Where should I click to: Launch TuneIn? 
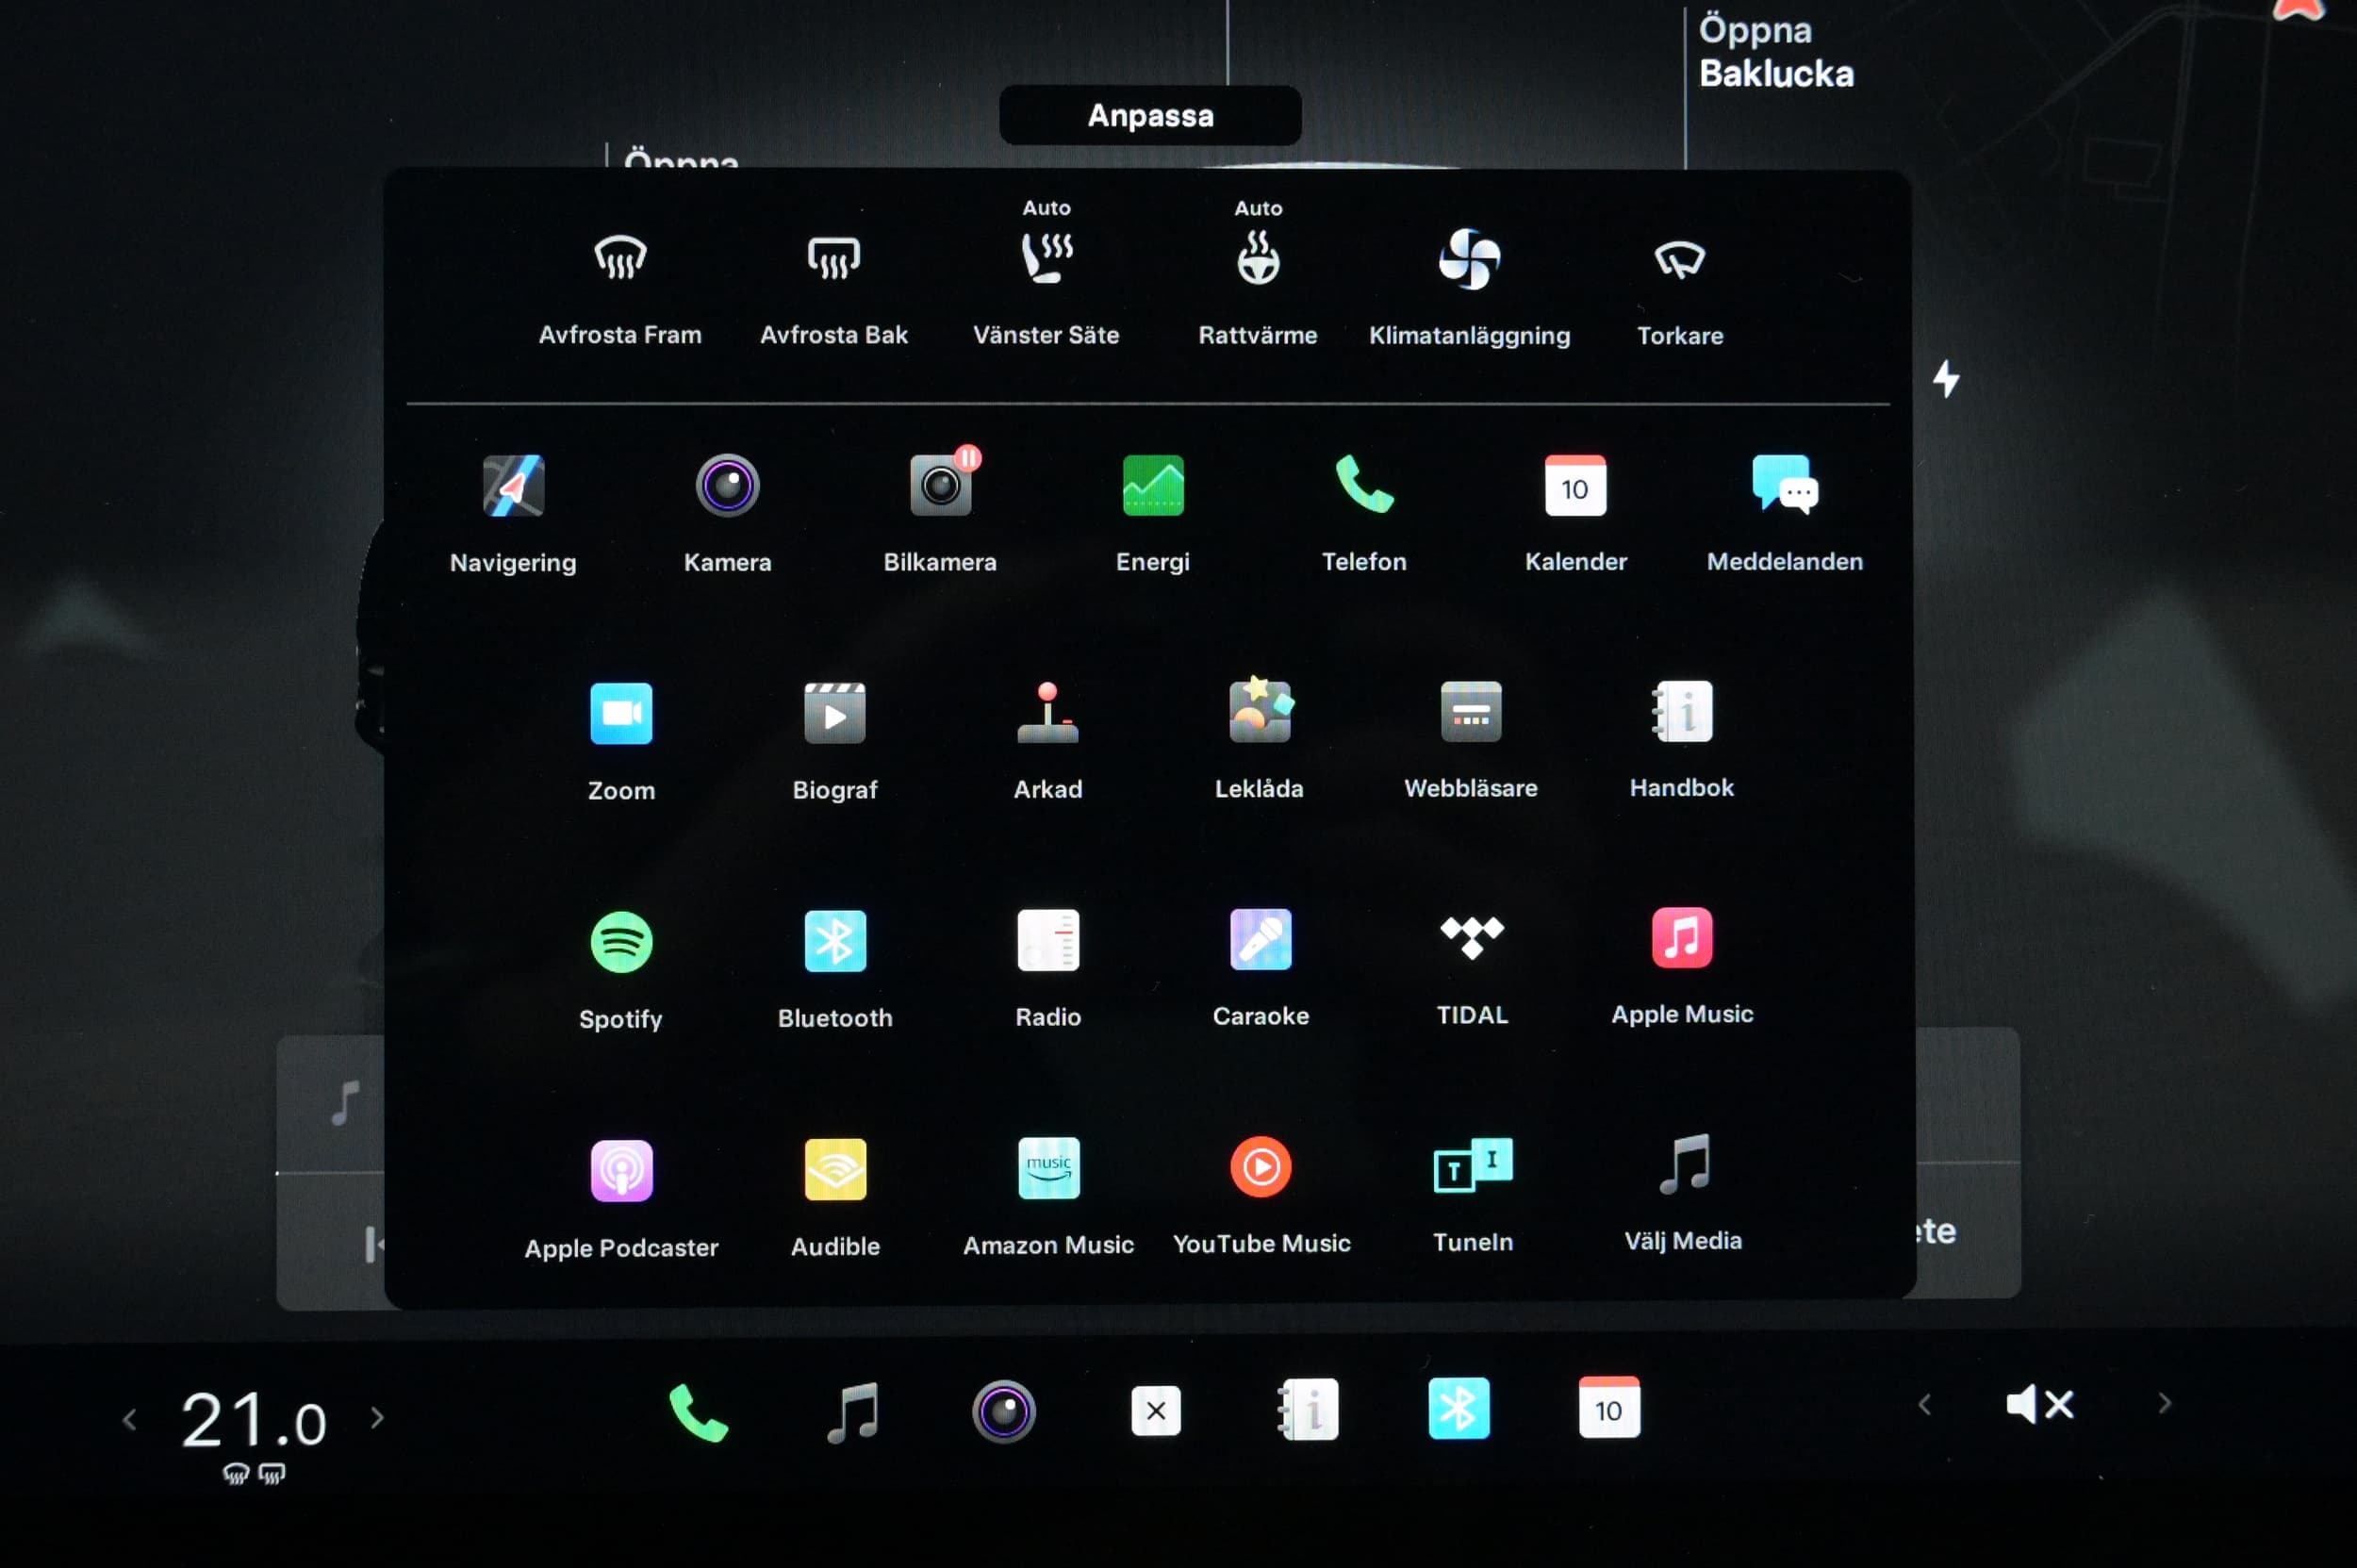[x=1472, y=1165]
